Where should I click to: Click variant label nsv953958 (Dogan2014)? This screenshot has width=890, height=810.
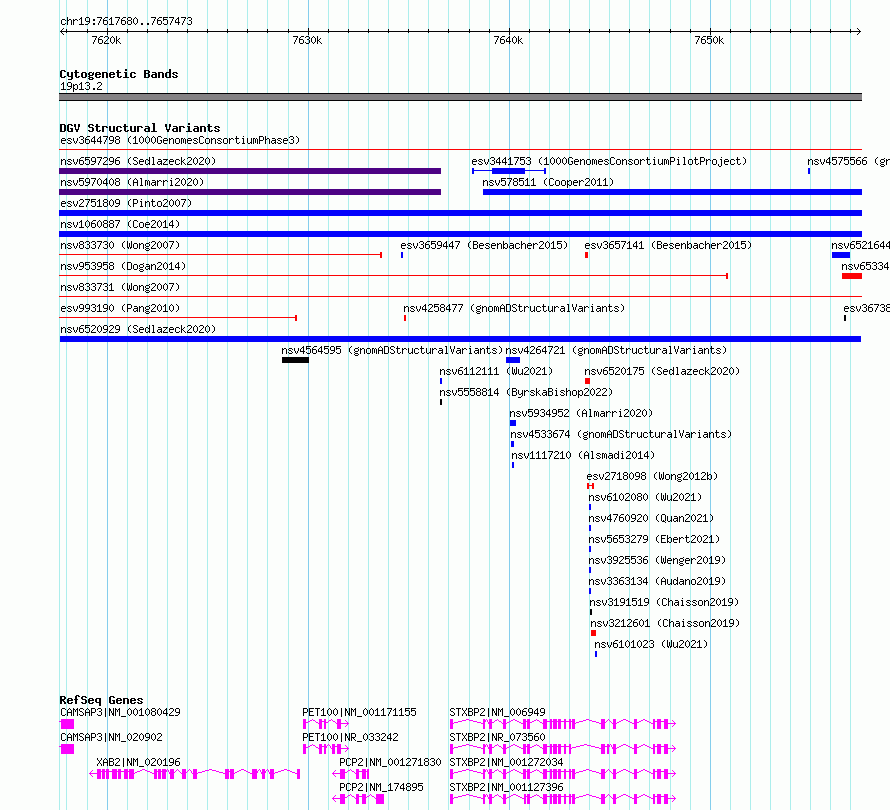pos(123,266)
